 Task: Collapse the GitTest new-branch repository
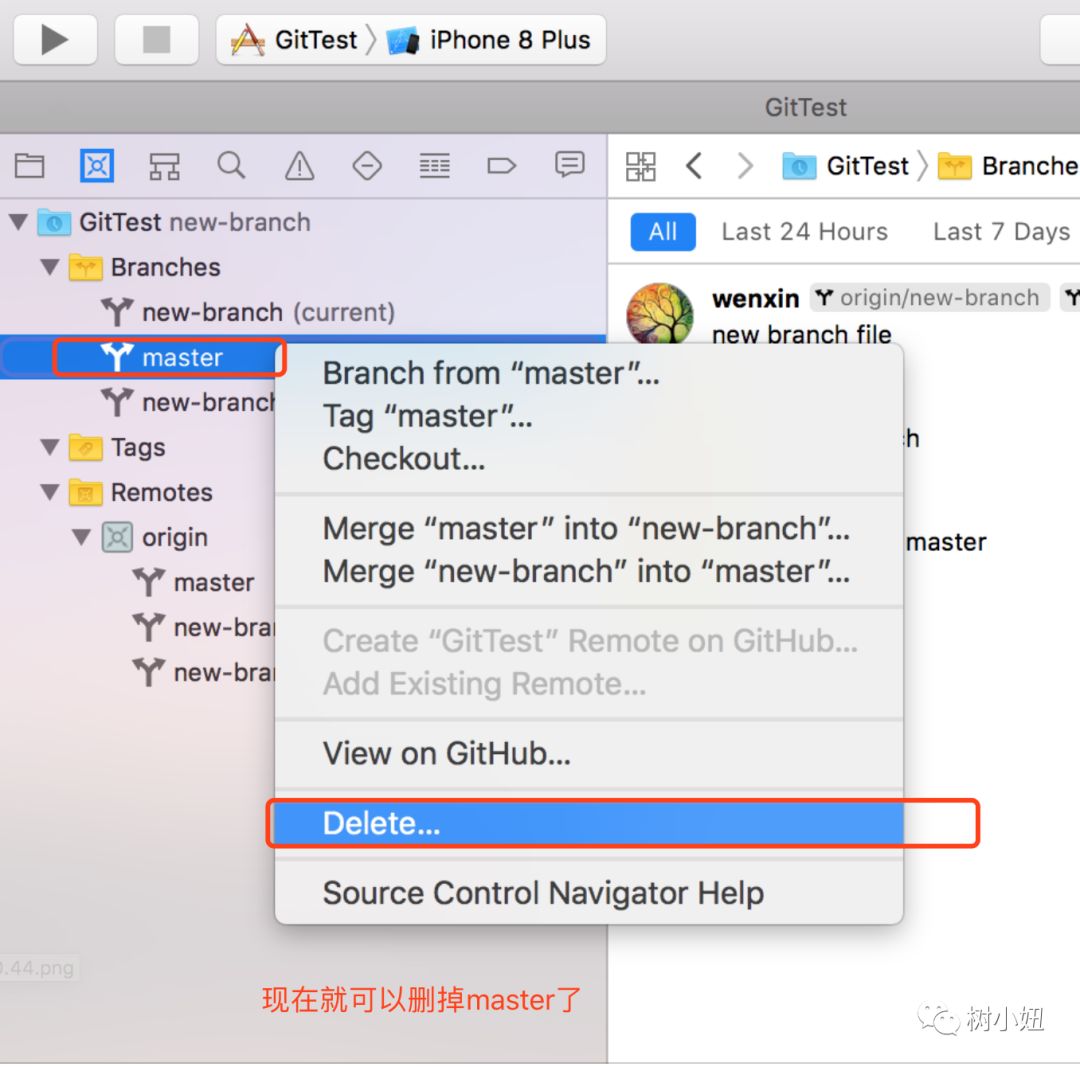tap(19, 222)
